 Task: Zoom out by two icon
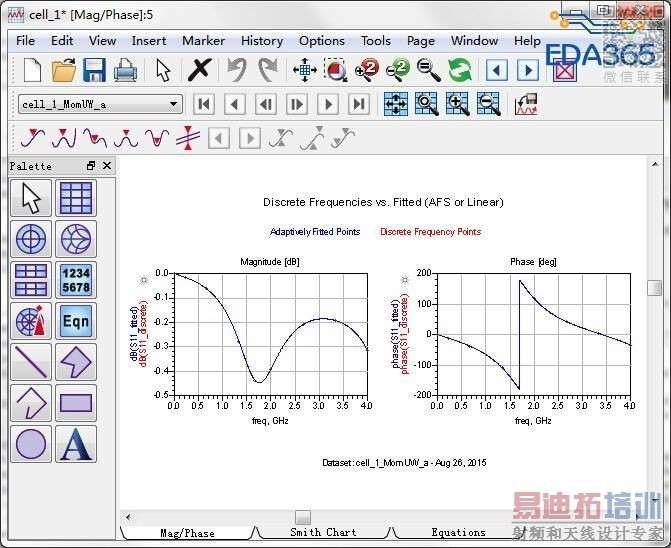pos(398,70)
